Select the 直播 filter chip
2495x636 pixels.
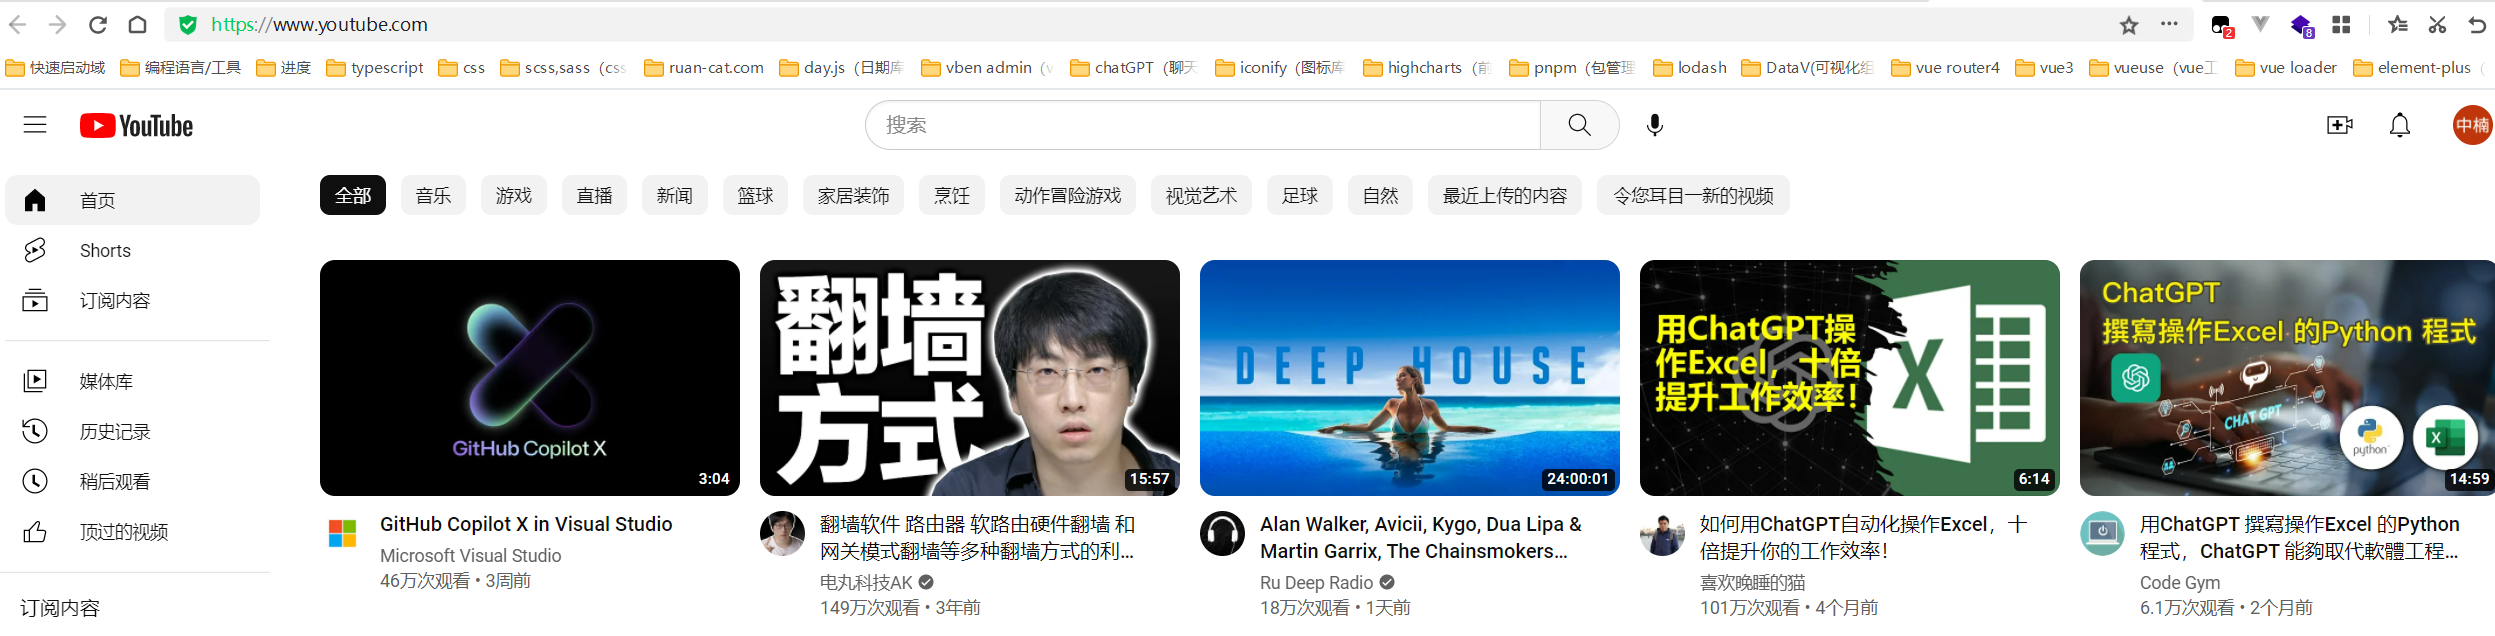(594, 195)
